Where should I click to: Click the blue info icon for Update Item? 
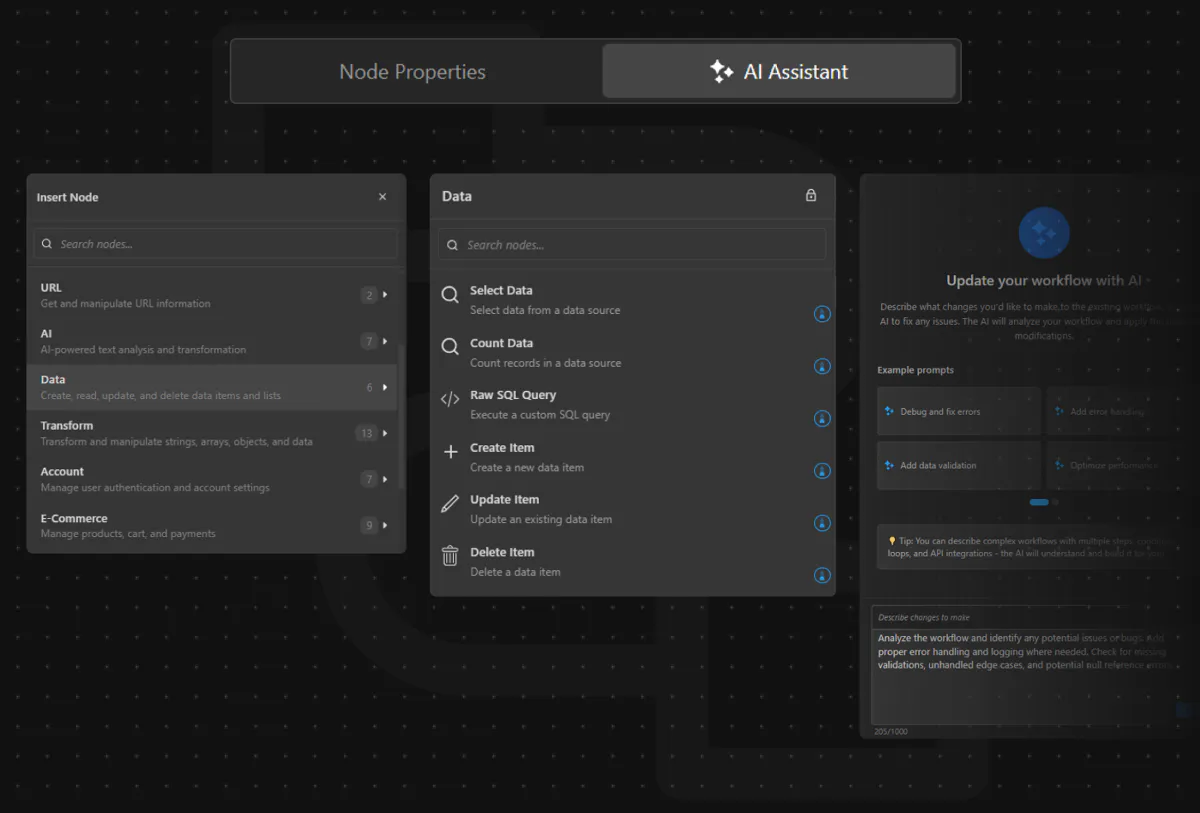point(822,523)
